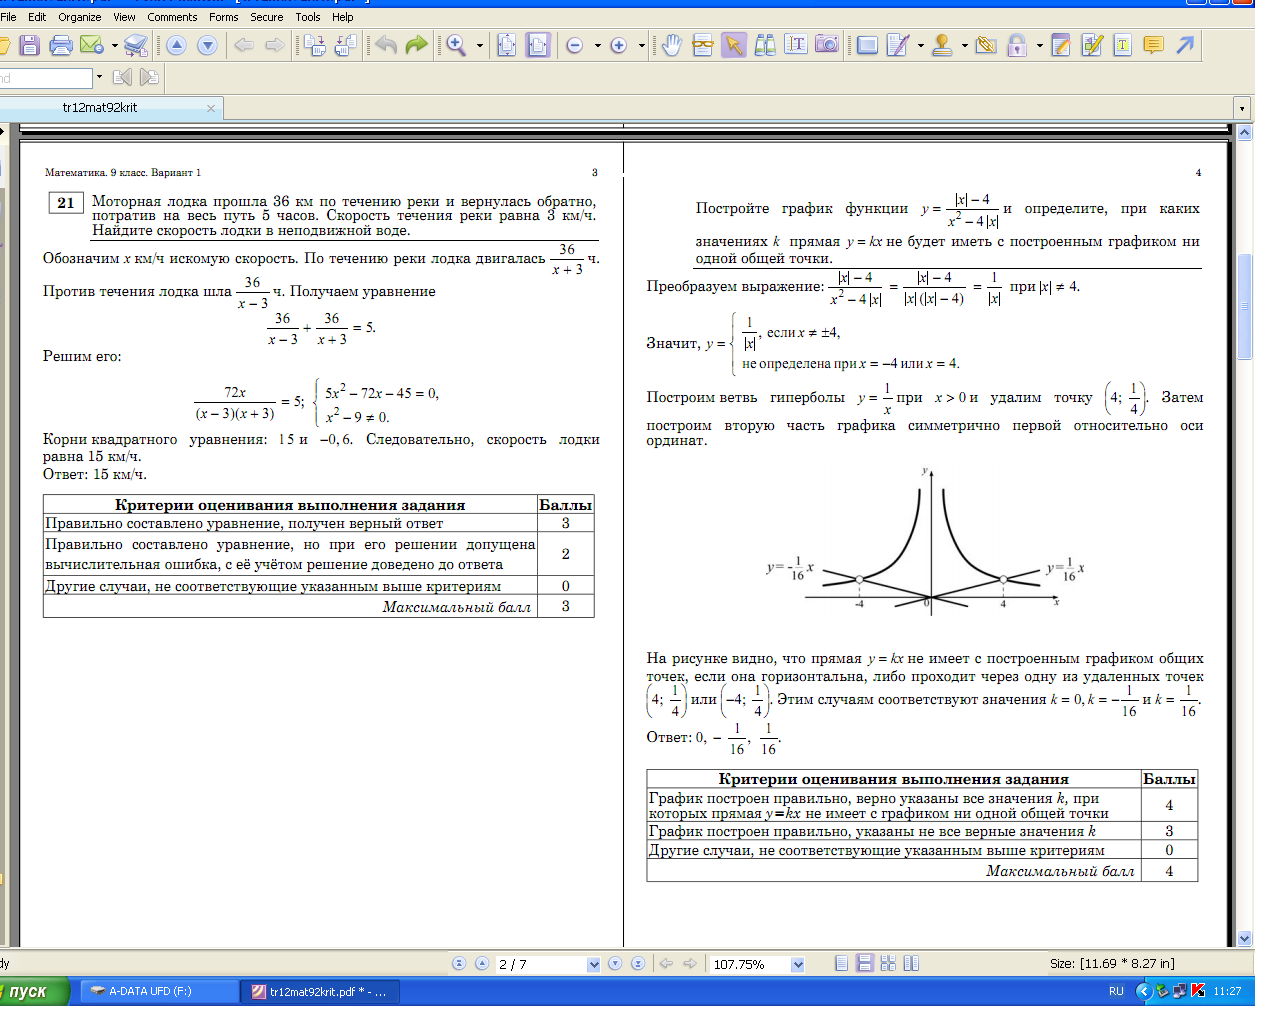Image resolution: width=1280 pixels, height=1024 pixels.
Task: Go to previous page with the up arrow icon
Action: pos(177,45)
